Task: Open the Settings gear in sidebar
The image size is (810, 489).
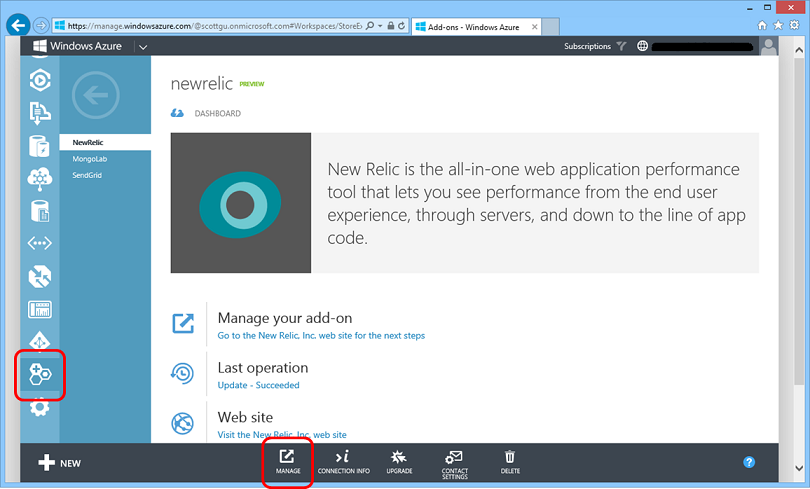Action: click(40, 407)
